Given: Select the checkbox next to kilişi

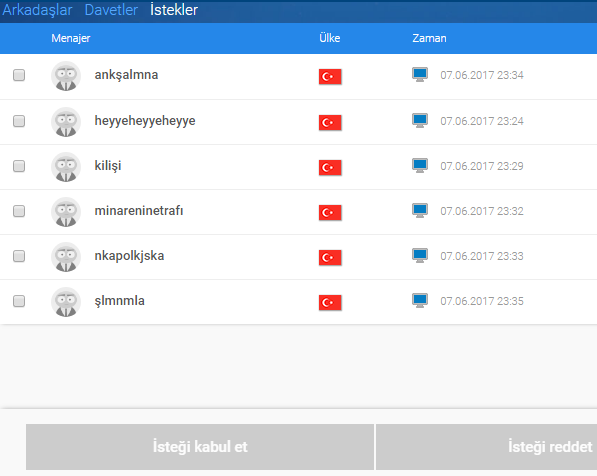Looking at the screenshot, I should [19, 166].
